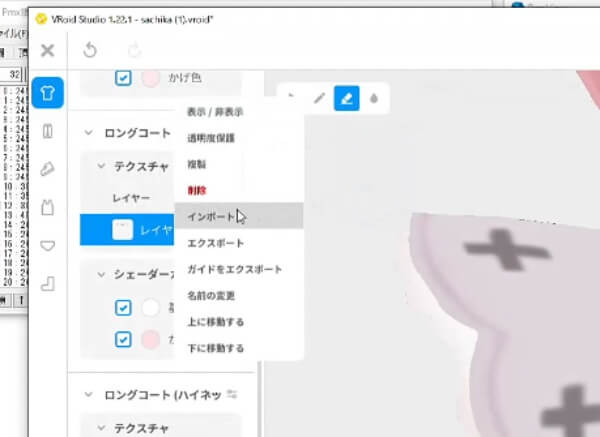Select the tops clothing category icon

click(48, 94)
